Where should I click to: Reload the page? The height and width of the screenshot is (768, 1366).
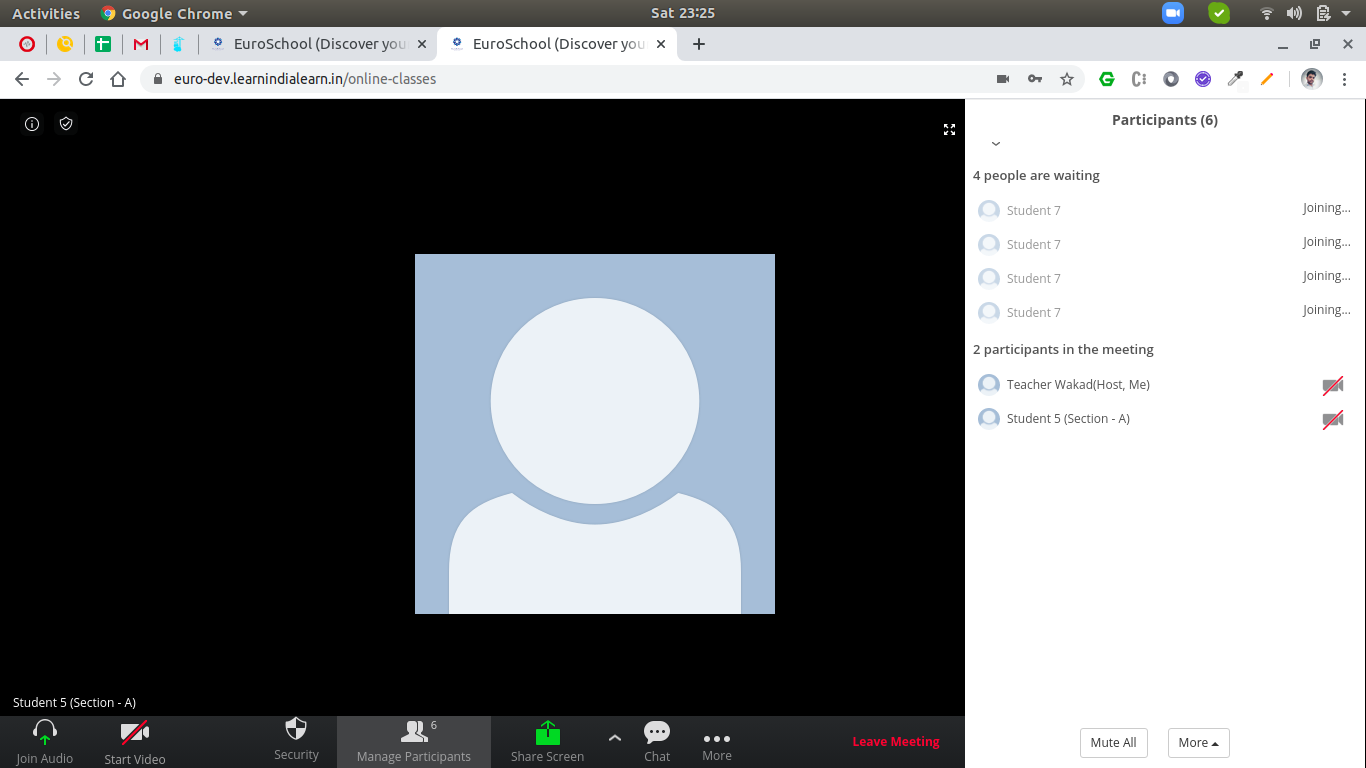(x=86, y=79)
